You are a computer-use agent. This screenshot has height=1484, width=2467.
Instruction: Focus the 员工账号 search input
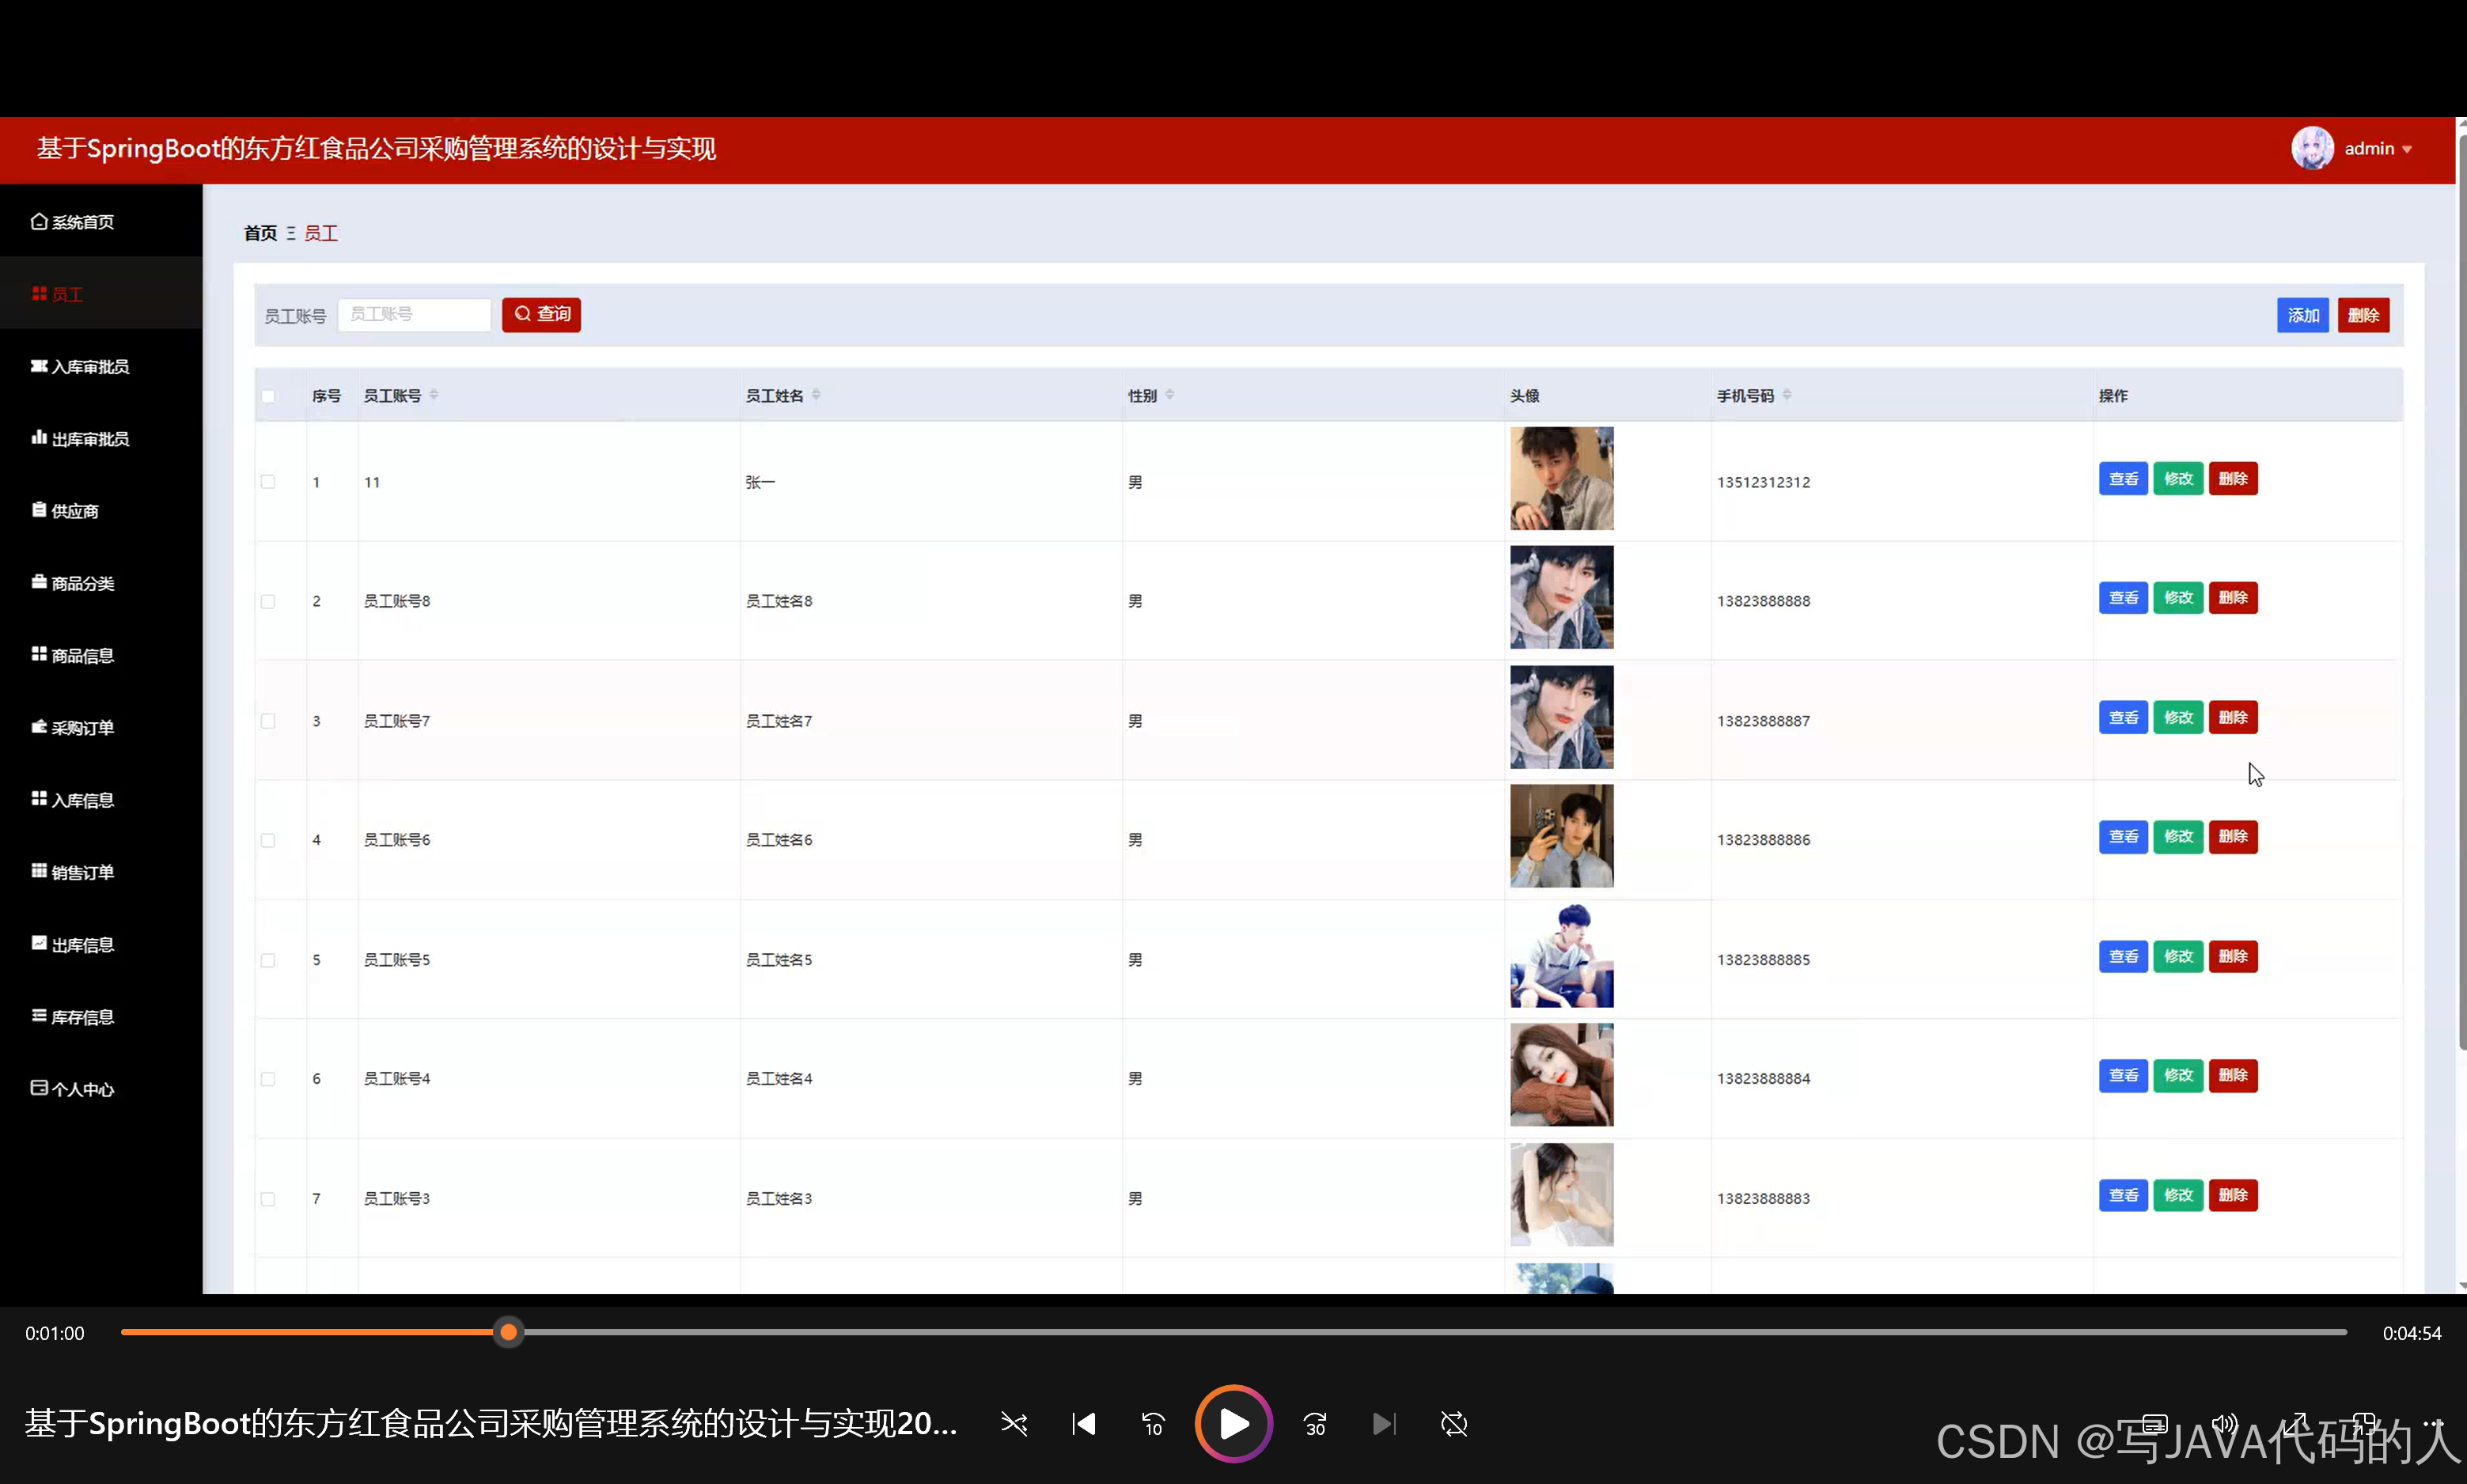[414, 314]
